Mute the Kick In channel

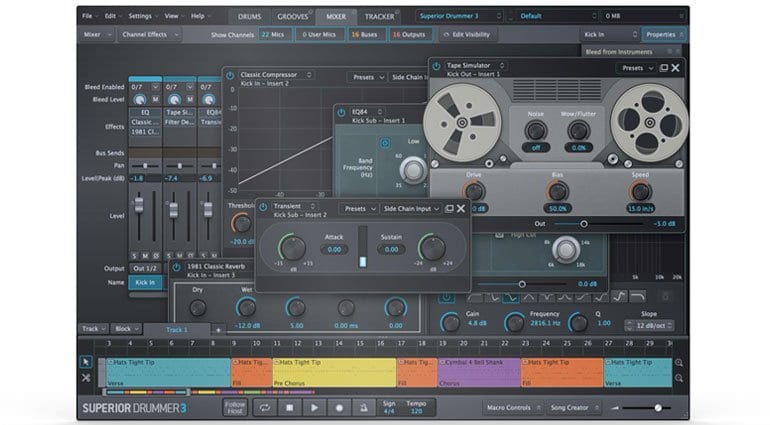click(145, 256)
